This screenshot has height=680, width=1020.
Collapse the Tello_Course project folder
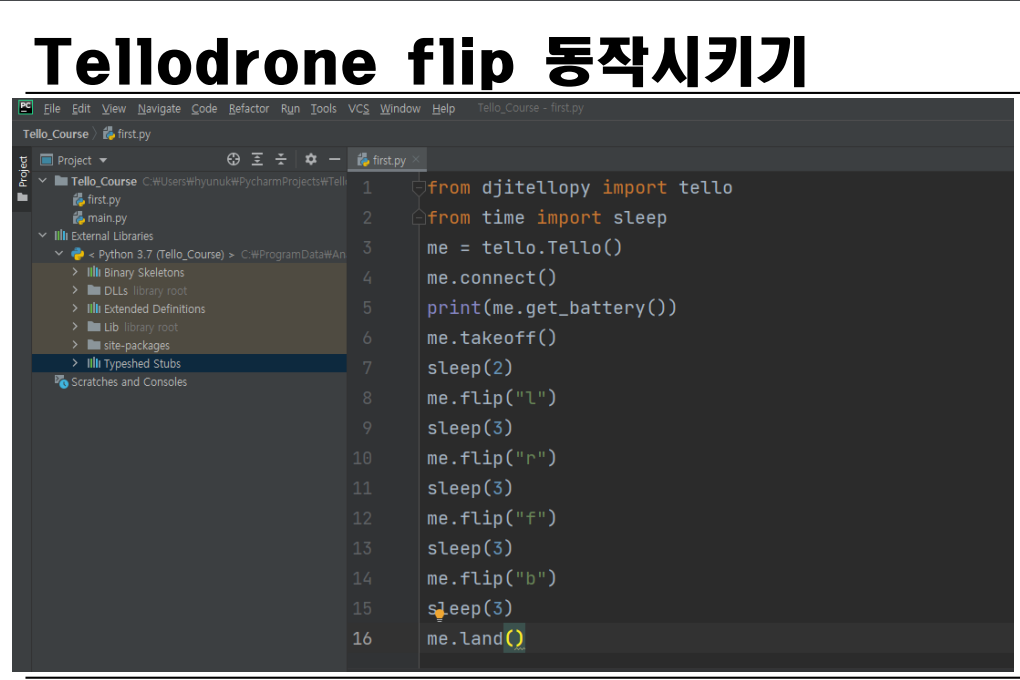[43, 181]
